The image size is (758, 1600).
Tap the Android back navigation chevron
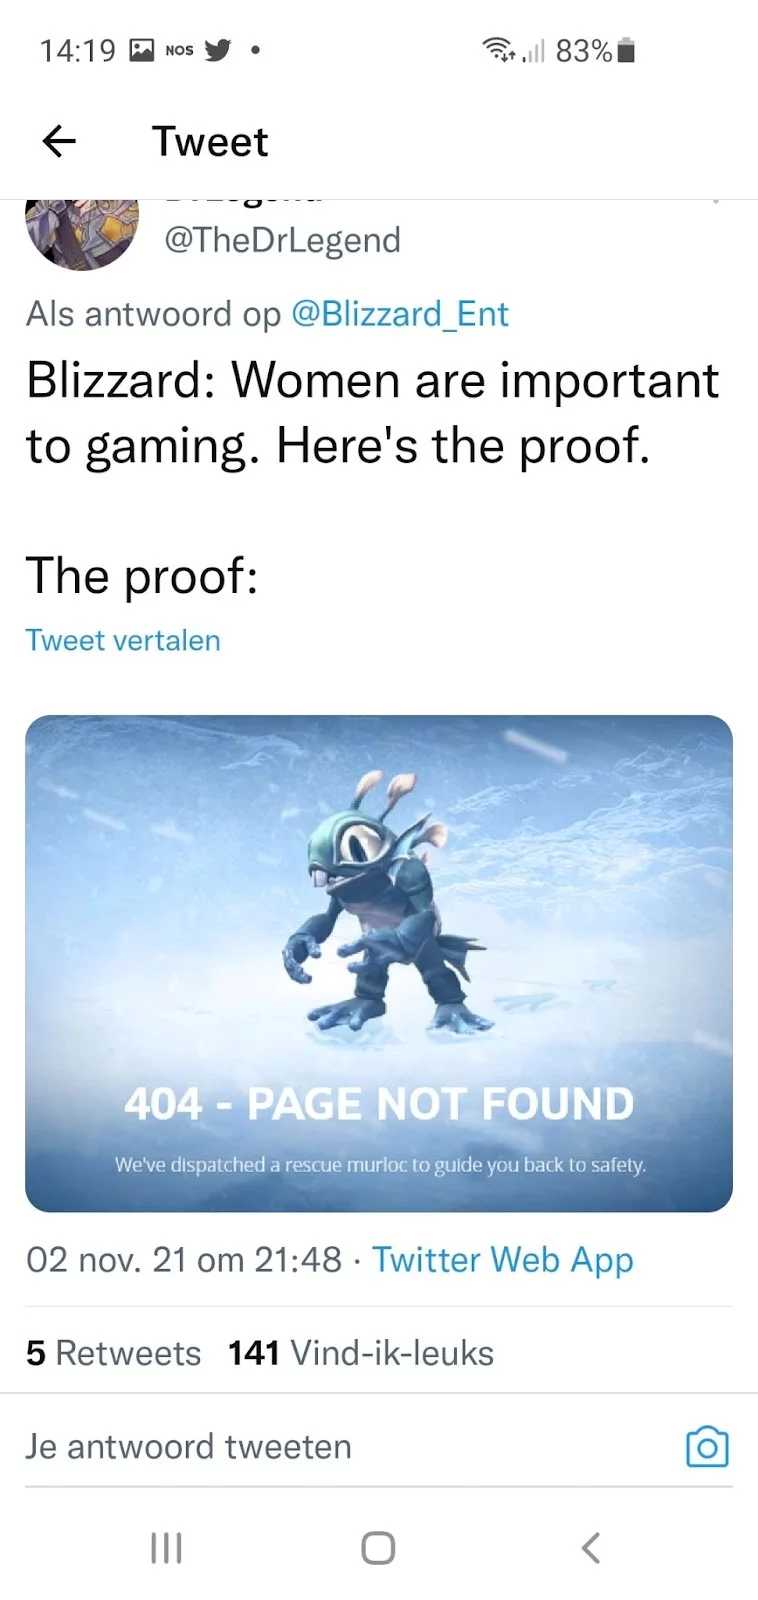coord(591,1548)
